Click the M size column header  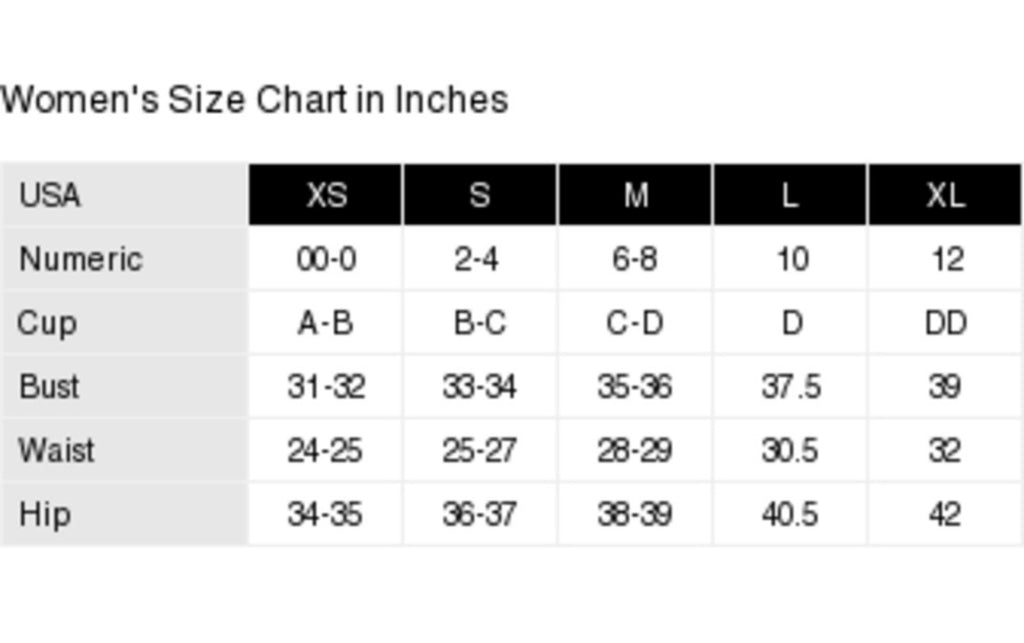pyautogui.click(x=635, y=195)
